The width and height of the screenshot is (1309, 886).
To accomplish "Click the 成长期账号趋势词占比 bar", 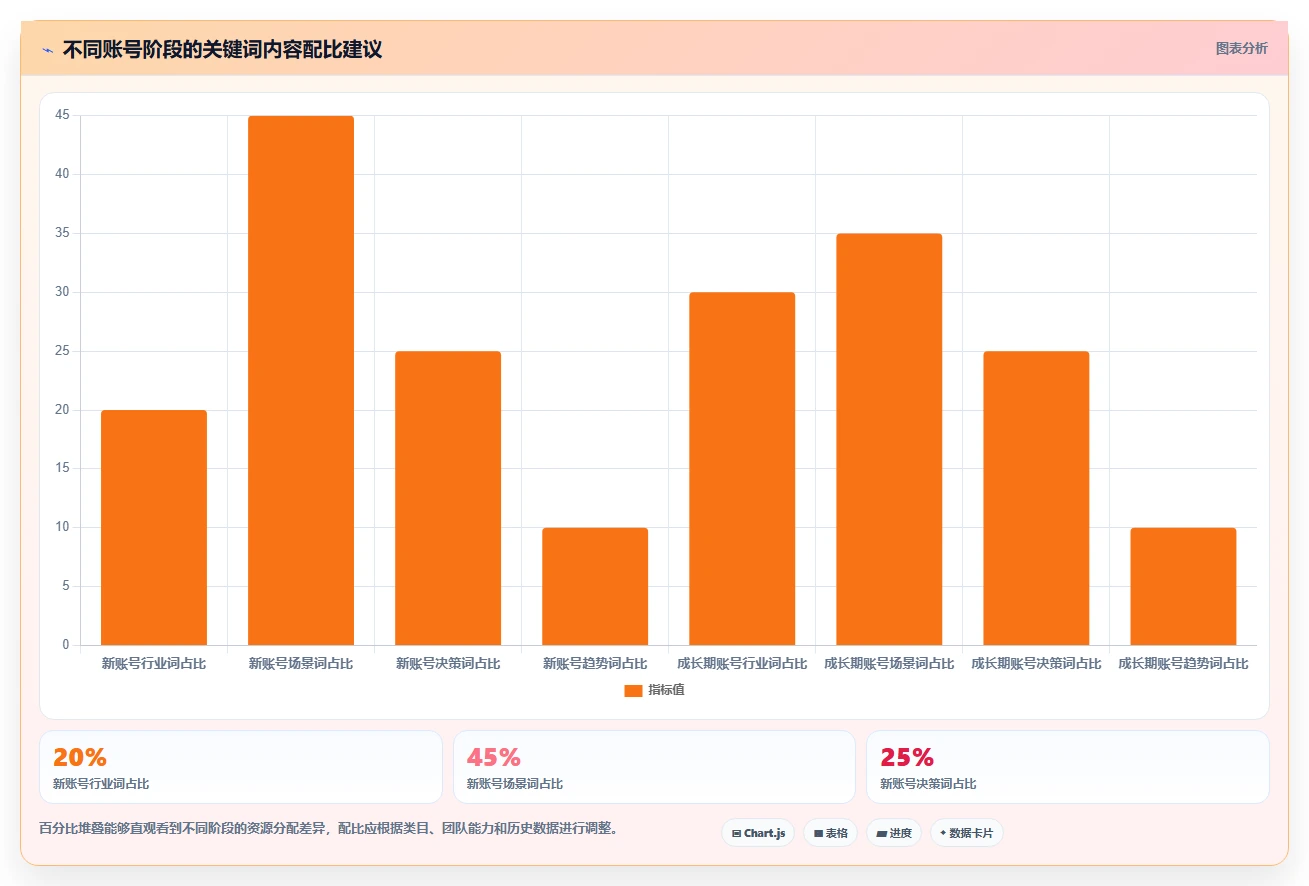I will point(1183,586).
